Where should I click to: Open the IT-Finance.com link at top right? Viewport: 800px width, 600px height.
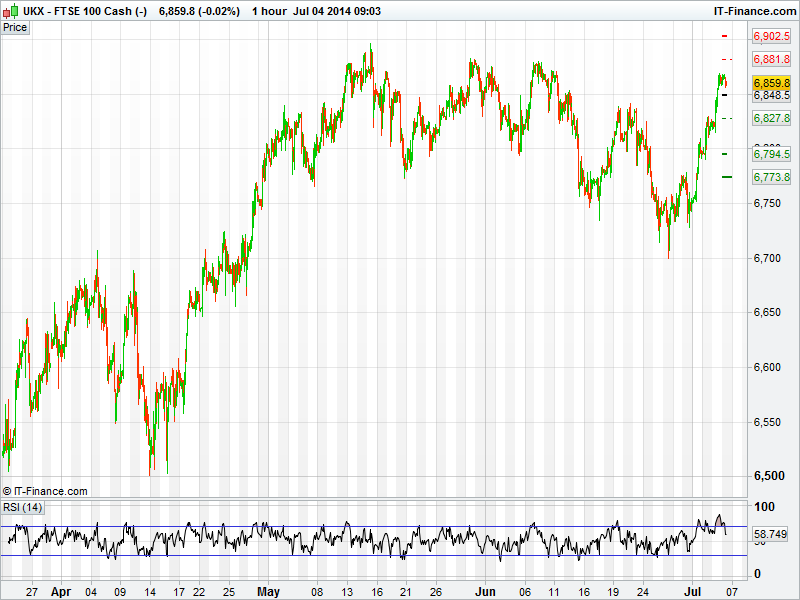[x=753, y=10]
